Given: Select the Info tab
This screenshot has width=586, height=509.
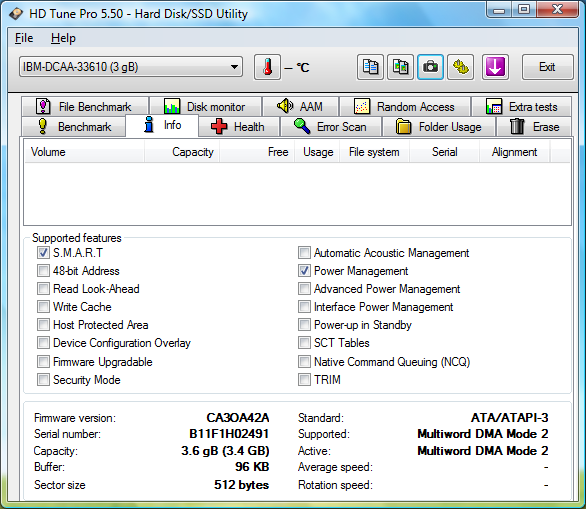Looking at the screenshot, I should point(162,125).
